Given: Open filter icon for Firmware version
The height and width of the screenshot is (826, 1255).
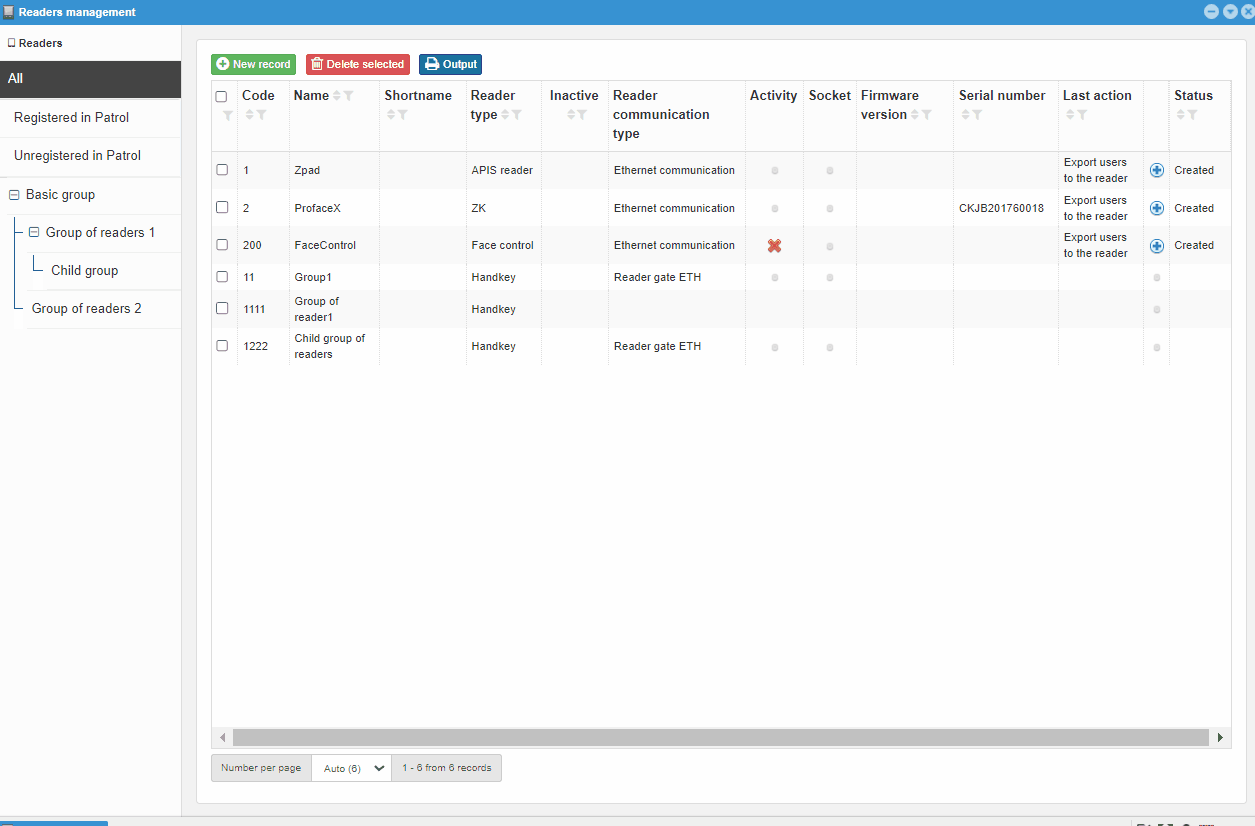Looking at the screenshot, I should (x=927, y=115).
